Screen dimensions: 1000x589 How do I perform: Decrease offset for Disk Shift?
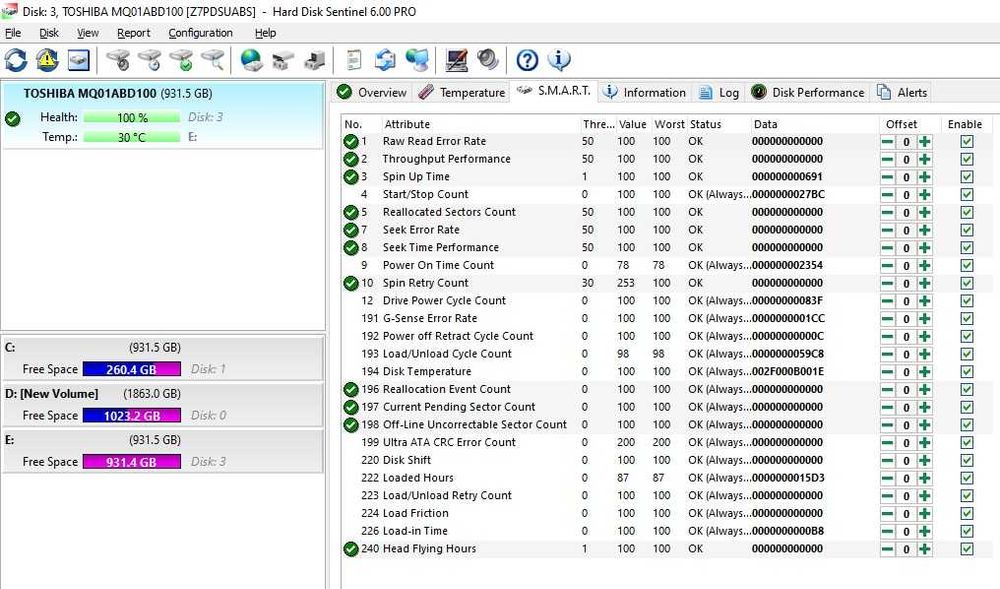887,460
